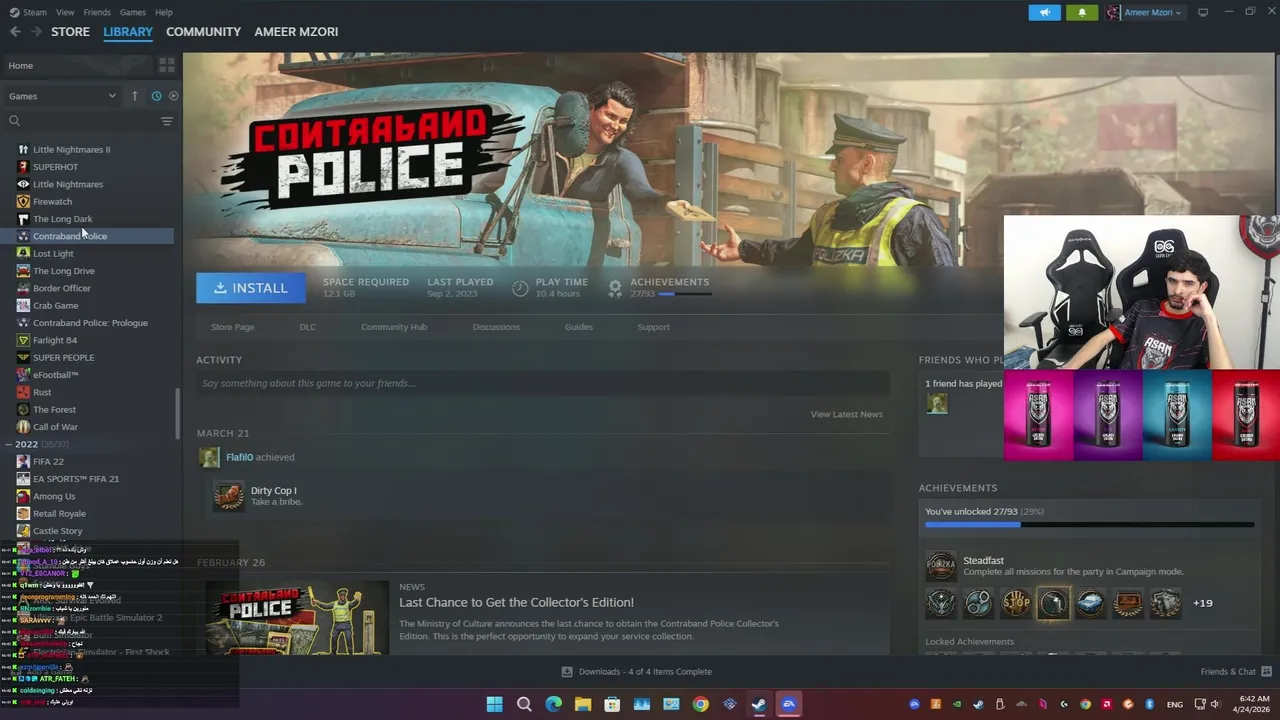Click the activity status input field

543,383
